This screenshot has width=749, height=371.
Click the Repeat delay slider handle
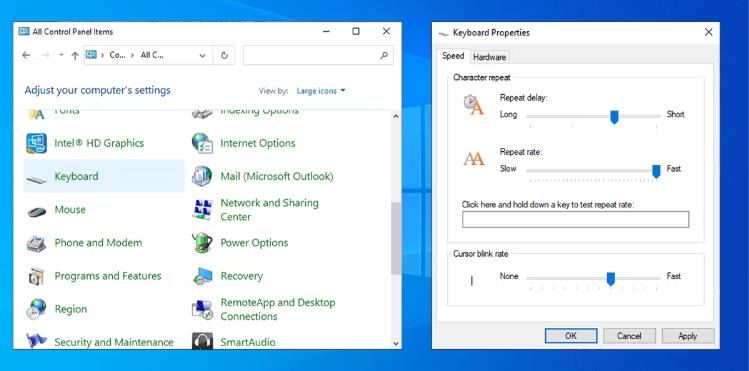click(x=614, y=117)
